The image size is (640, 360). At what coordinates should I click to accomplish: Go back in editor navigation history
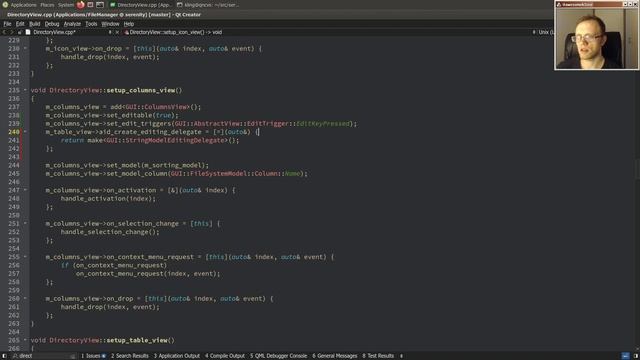pyautogui.click(x=4, y=32)
